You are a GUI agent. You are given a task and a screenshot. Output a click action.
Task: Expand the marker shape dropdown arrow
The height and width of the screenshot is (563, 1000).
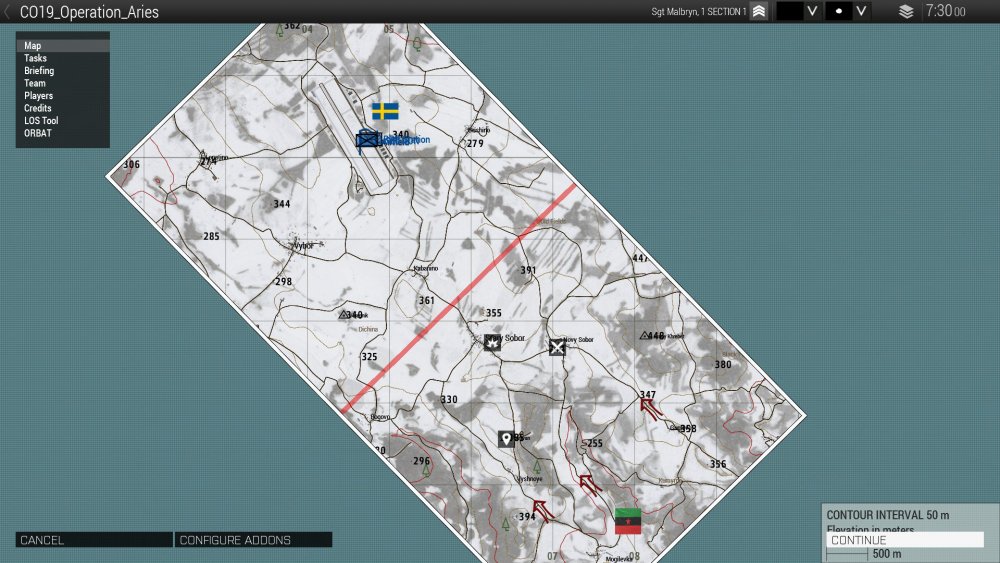click(861, 12)
